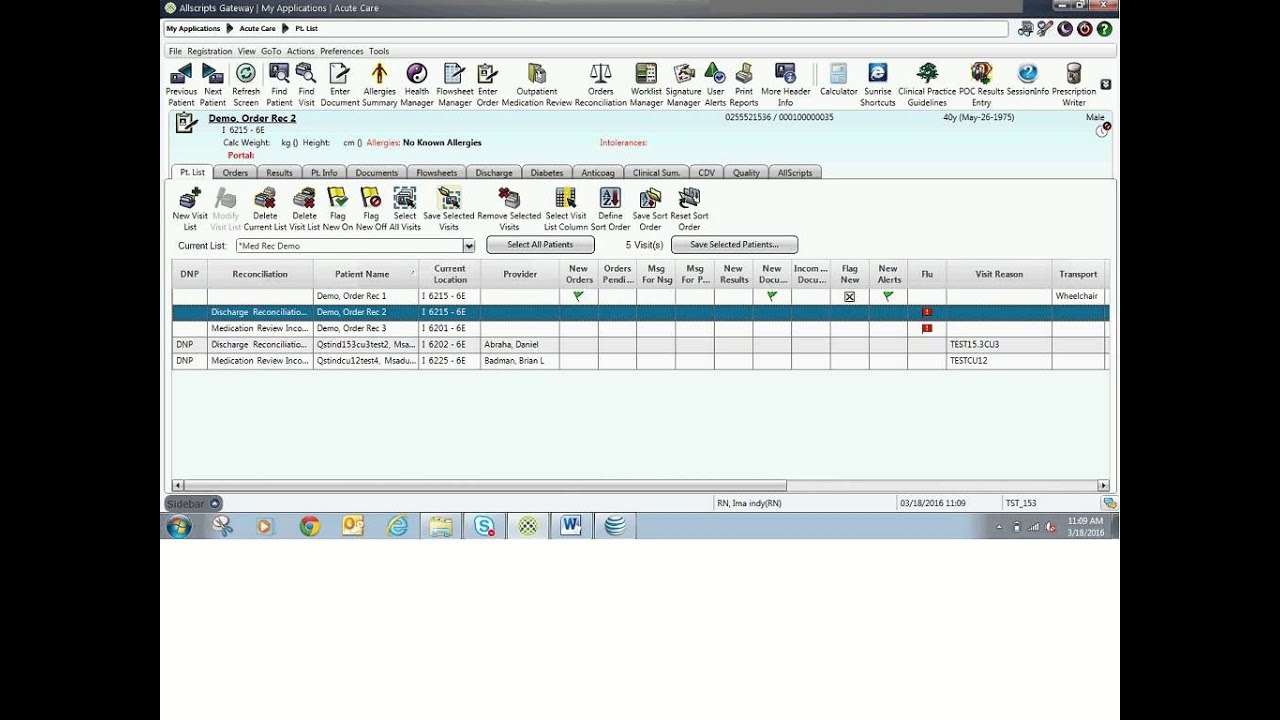Open Select Visit List Column
The image size is (1280, 720).
click(x=566, y=209)
